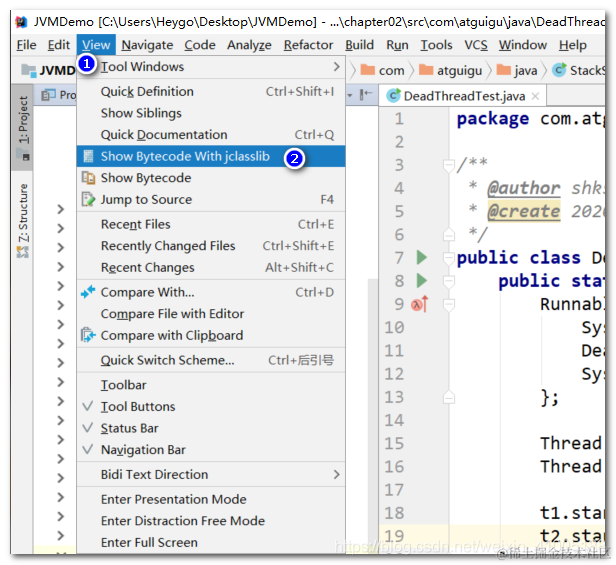Open the VCS menu

tap(476, 45)
